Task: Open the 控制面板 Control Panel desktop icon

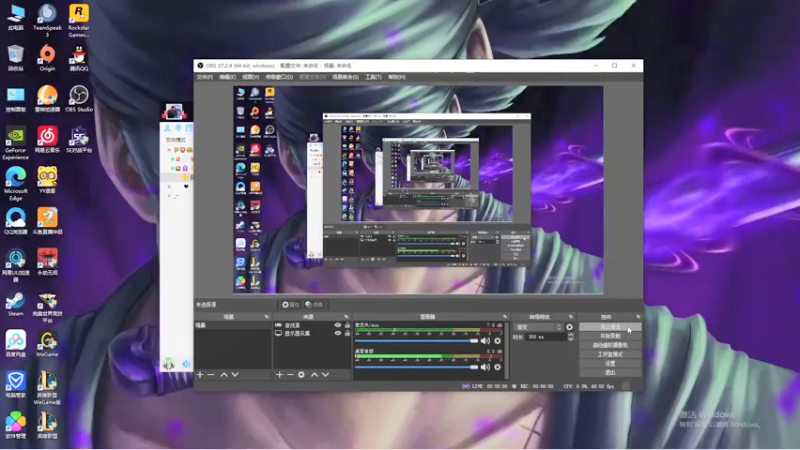Action: click(15, 98)
